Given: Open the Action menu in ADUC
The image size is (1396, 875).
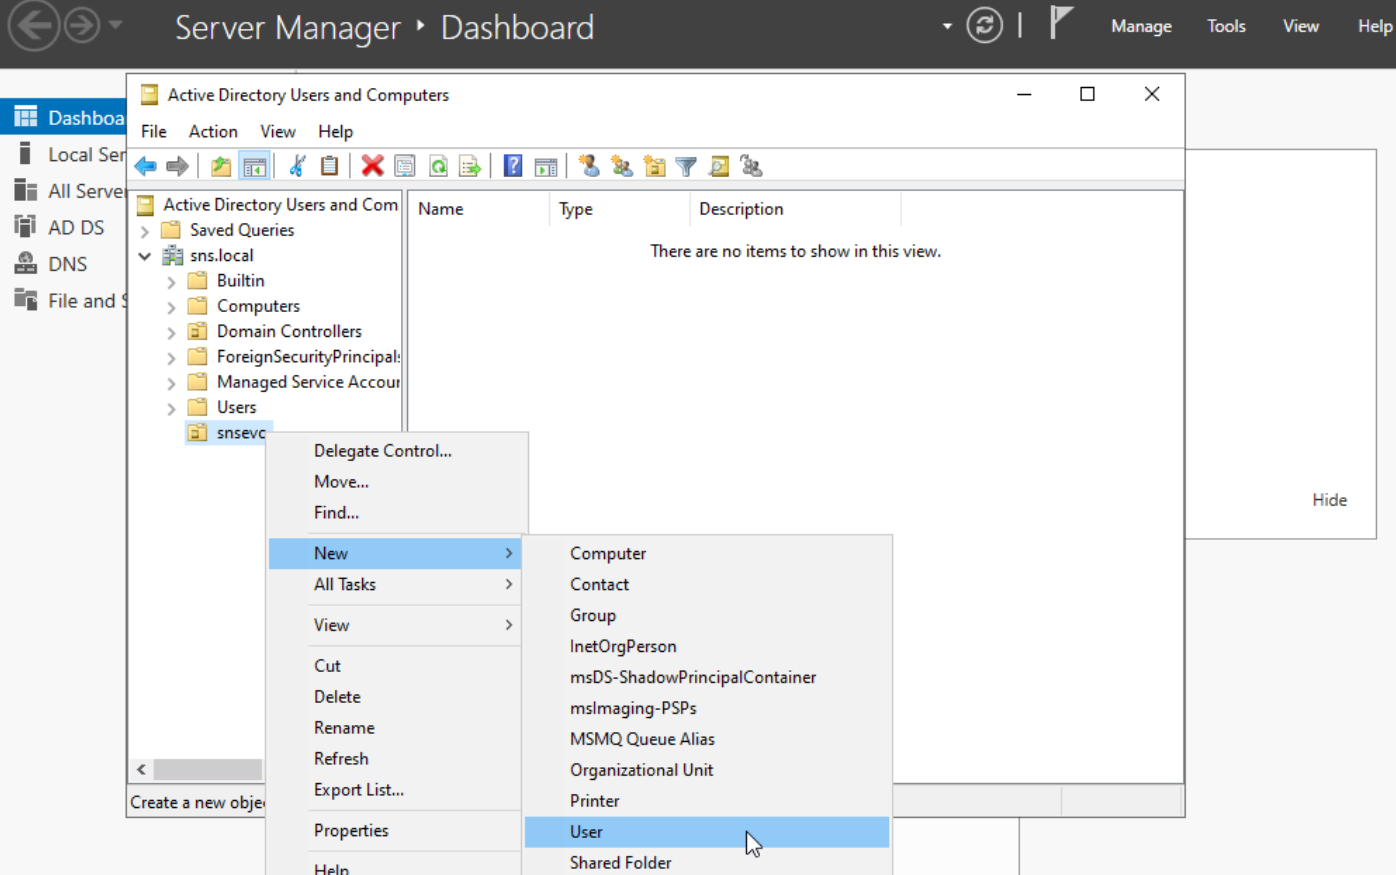Looking at the screenshot, I should (213, 131).
